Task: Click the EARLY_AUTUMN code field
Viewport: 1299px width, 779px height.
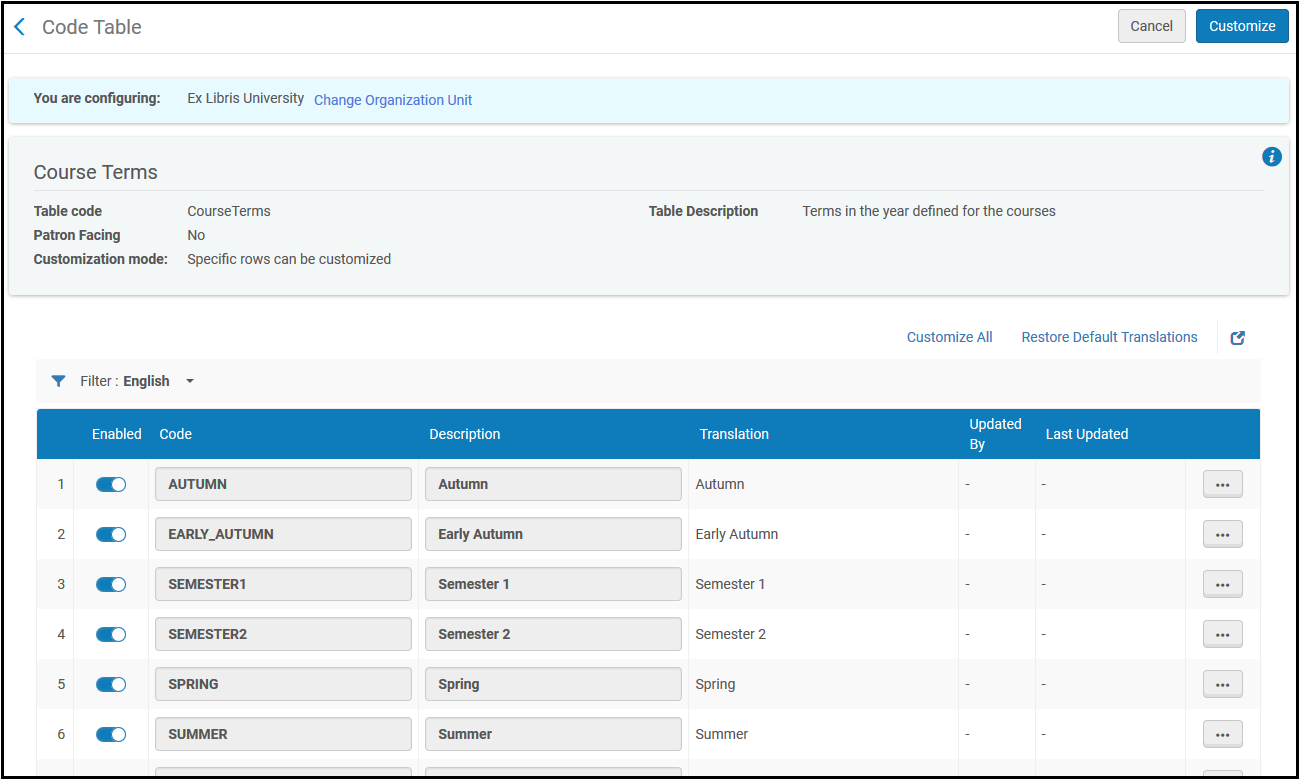Action: [283, 534]
